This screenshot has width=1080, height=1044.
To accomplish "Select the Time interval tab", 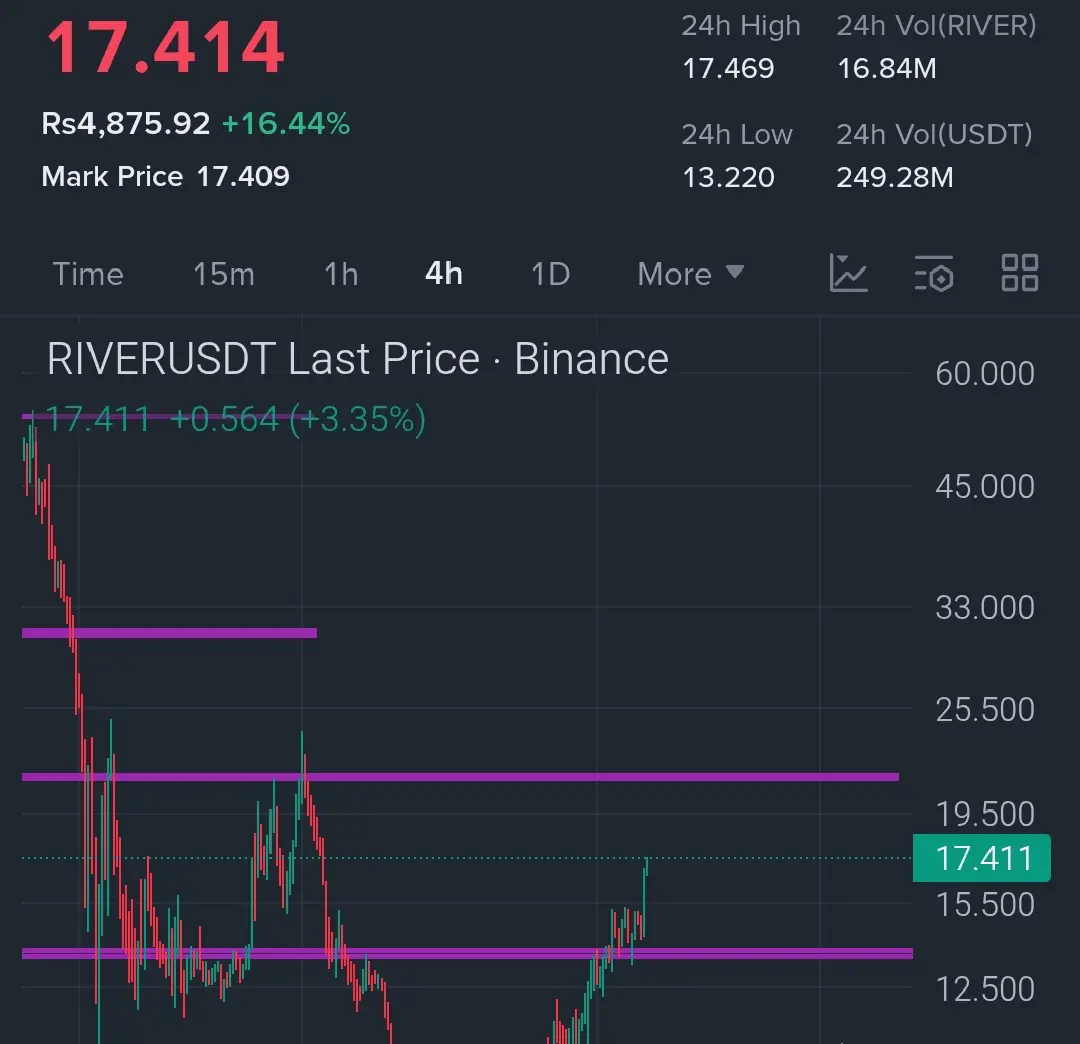I will pyautogui.click(x=88, y=274).
